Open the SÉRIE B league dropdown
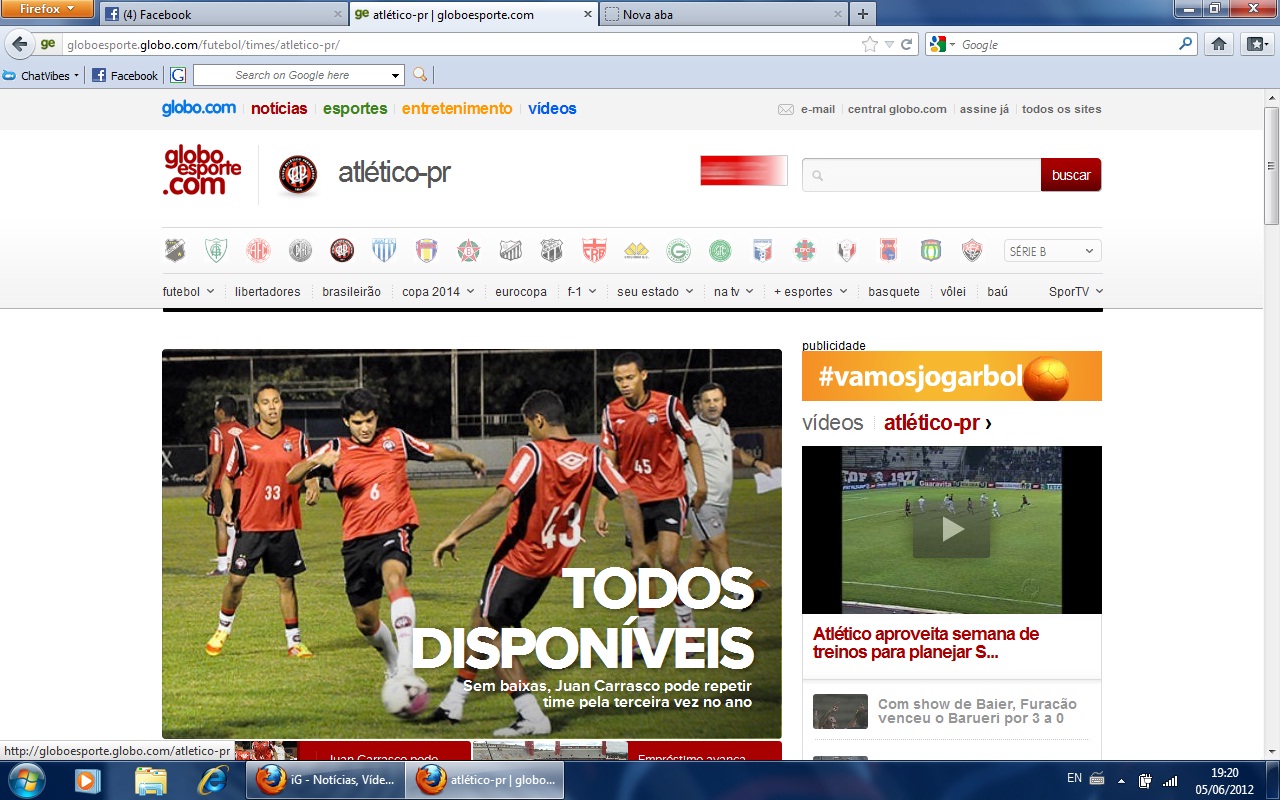 (1051, 251)
